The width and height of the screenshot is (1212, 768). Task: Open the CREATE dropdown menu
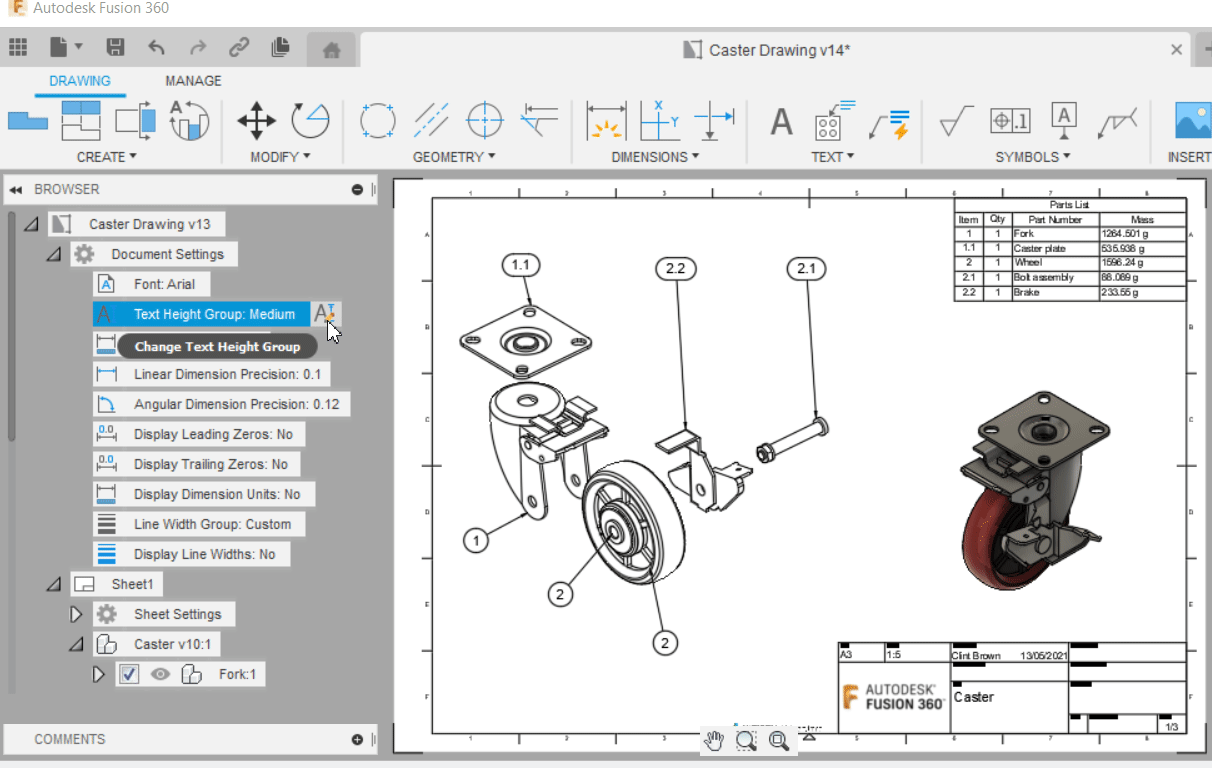(x=106, y=157)
